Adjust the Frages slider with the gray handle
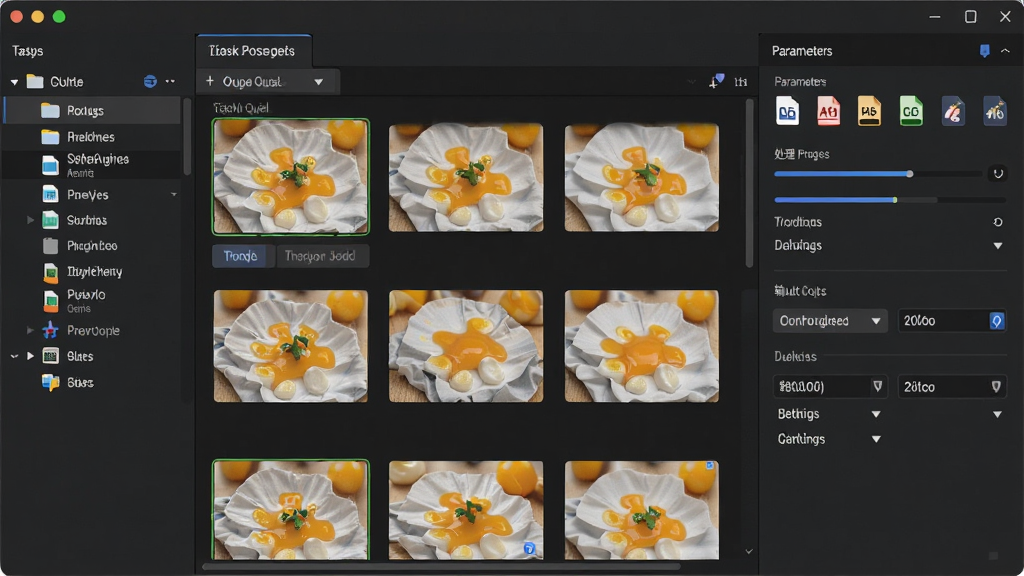This screenshot has width=1024, height=576. [x=910, y=174]
